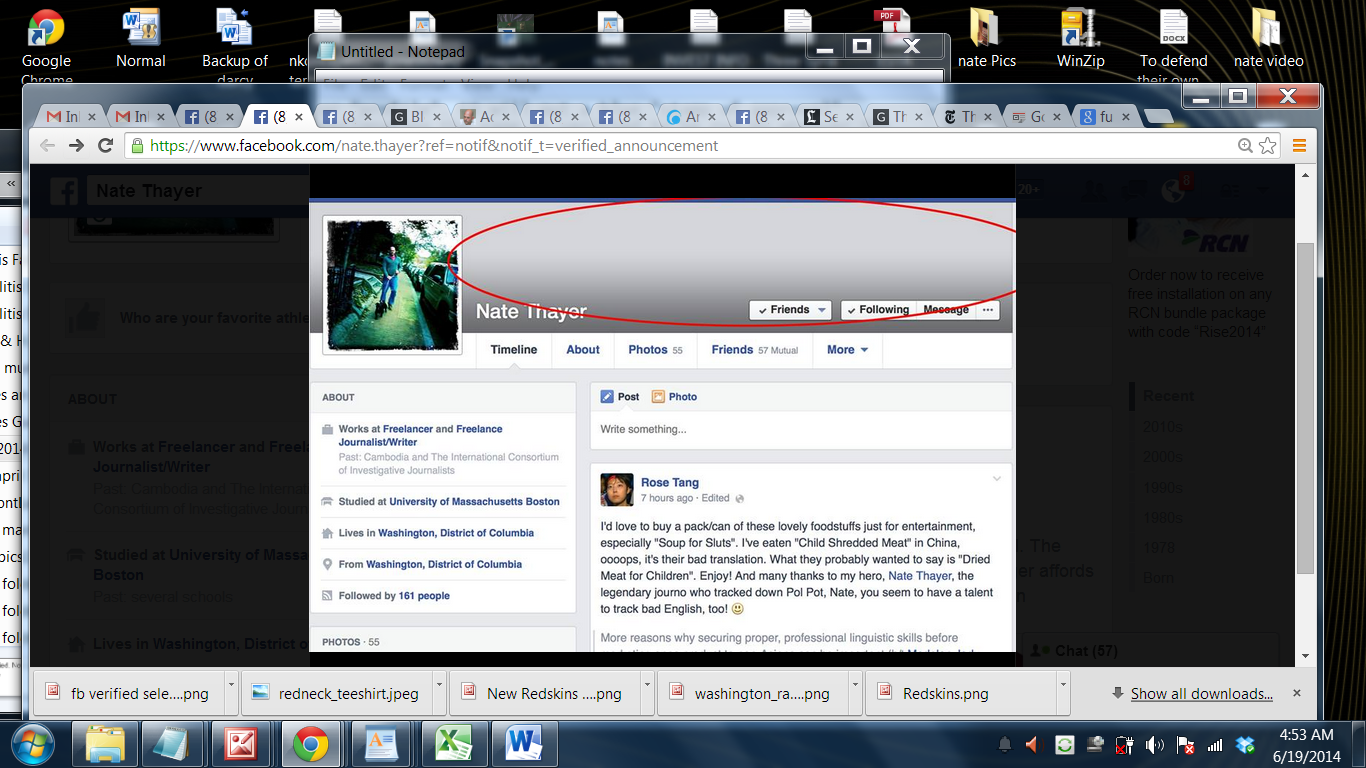Go back with Chrome's back arrow
This screenshot has height=768, width=1366.
tap(47, 146)
